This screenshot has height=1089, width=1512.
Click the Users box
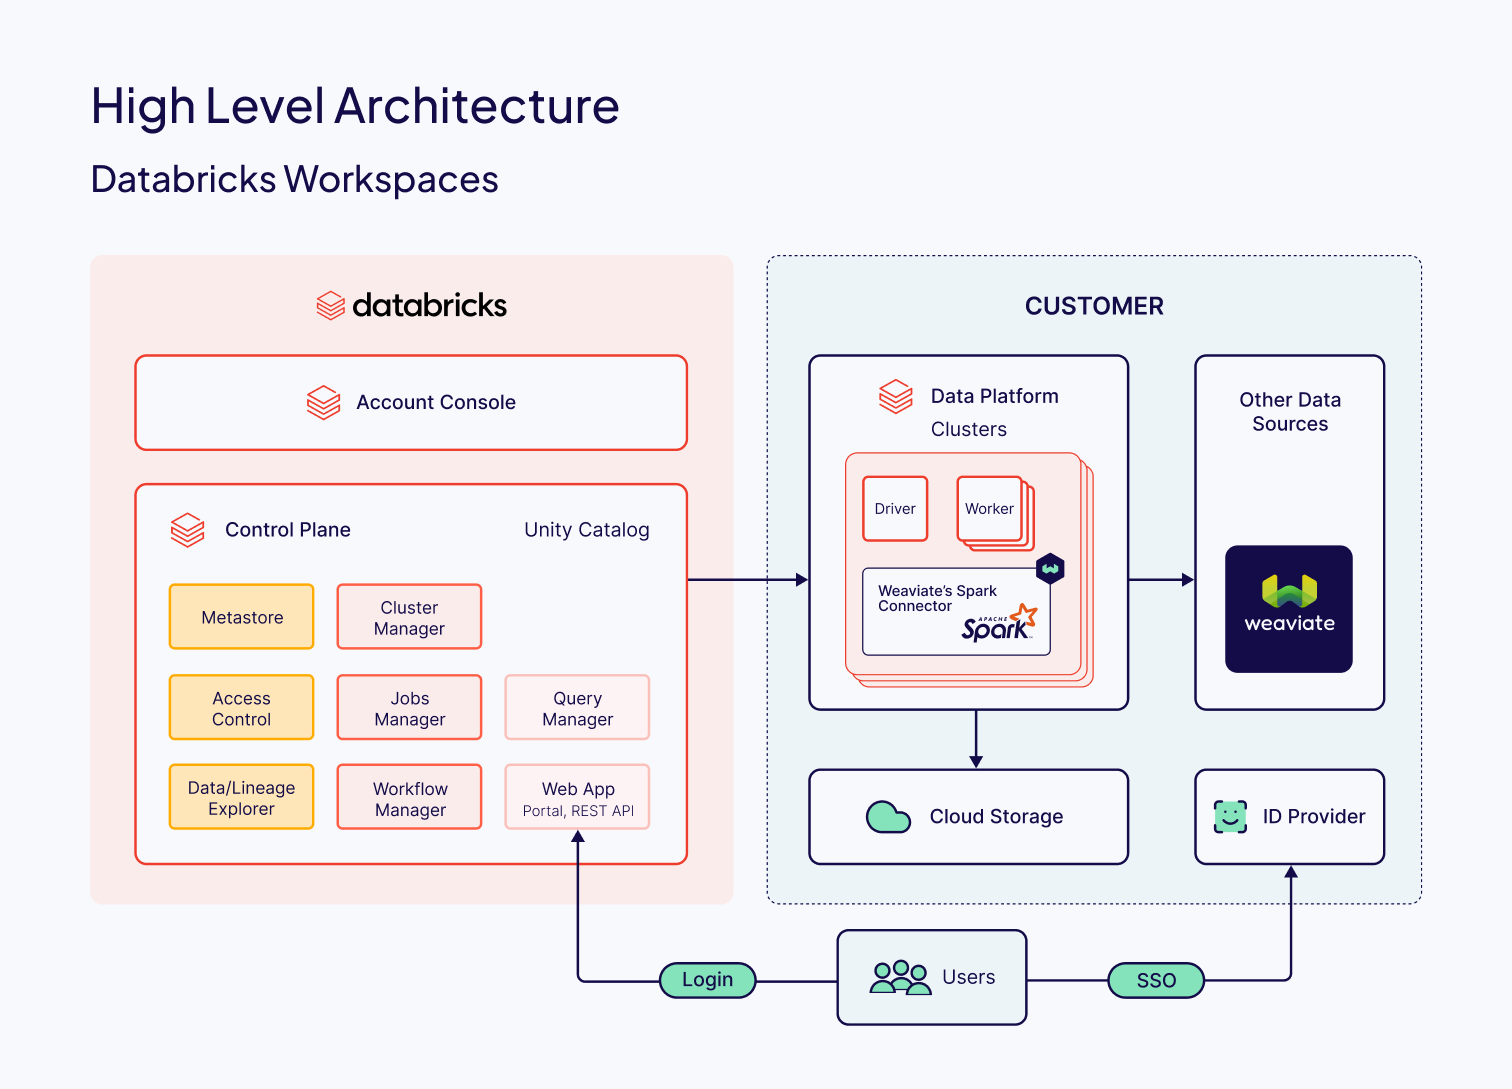pyautogui.click(x=932, y=978)
